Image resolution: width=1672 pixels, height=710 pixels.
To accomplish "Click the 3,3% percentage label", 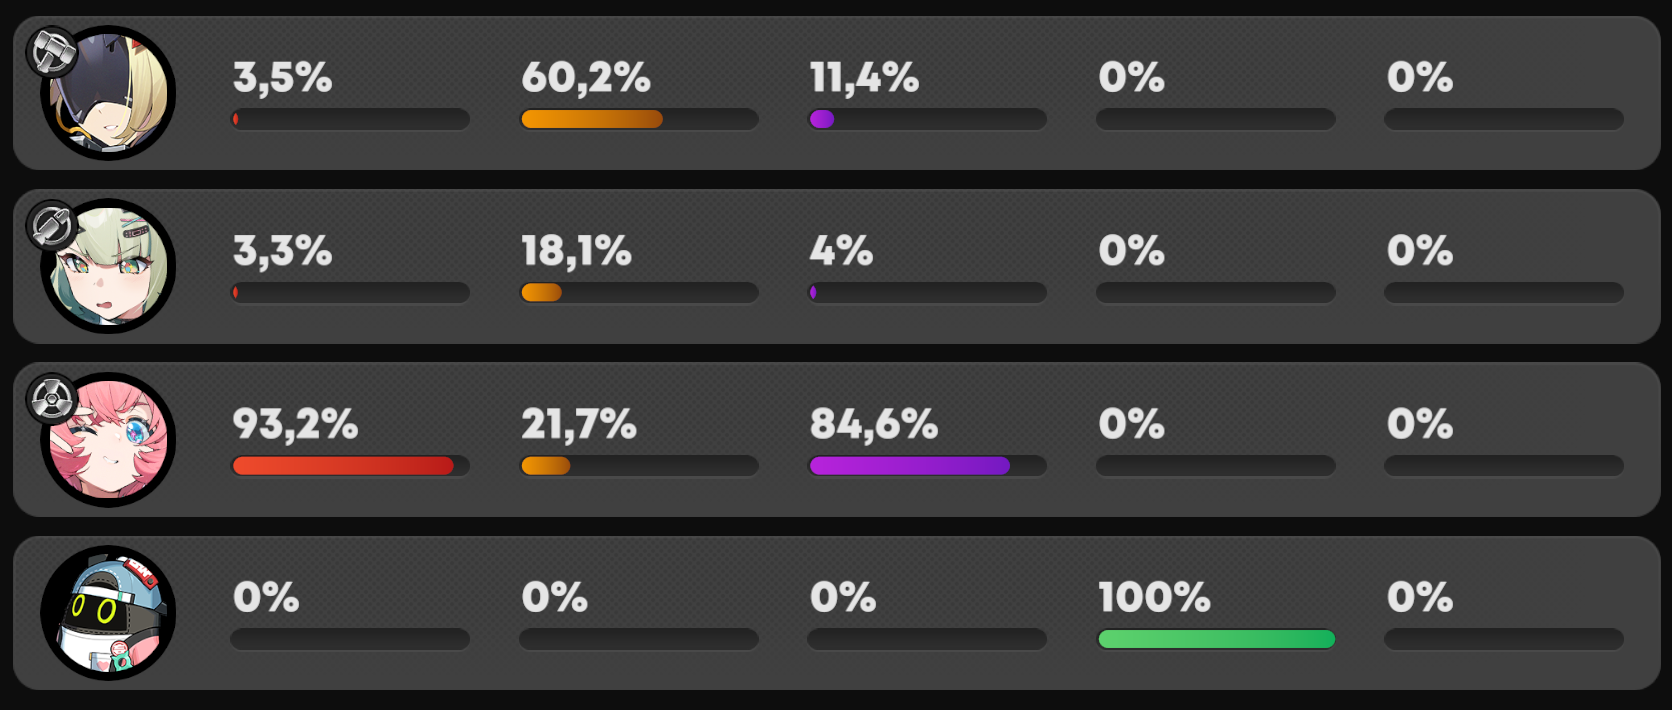I will (x=282, y=251).
